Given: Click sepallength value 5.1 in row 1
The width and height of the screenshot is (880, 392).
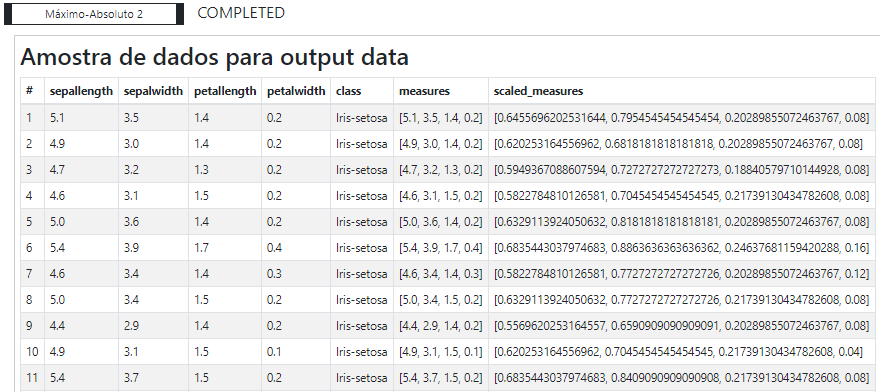Looking at the screenshot, I should click(81, 117).
